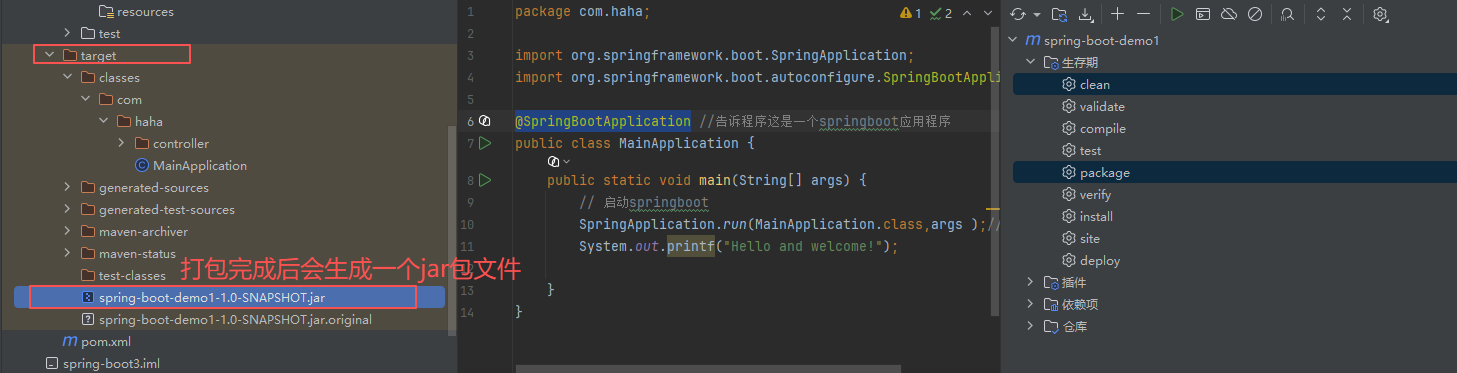Collapse the 生存期 lifecycle node
The height and width of the screenshot is (373, 1457).
coord(1030,62)
